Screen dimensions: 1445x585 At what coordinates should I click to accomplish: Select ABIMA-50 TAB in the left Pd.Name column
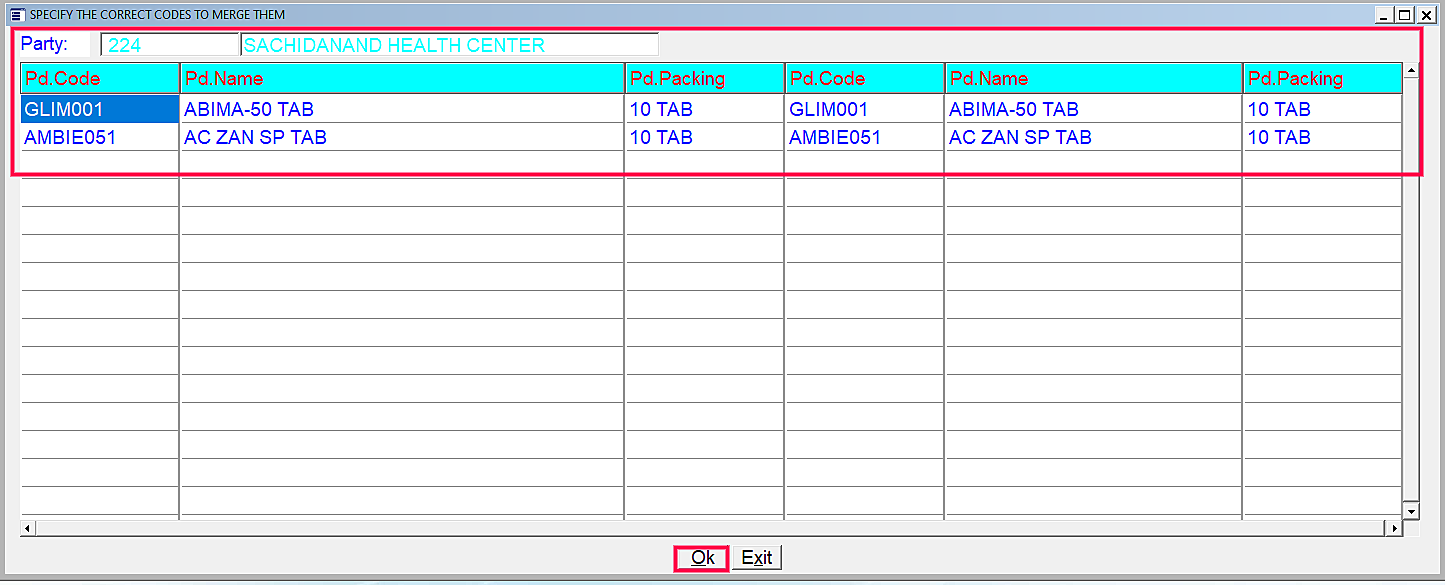pos(402,109)
